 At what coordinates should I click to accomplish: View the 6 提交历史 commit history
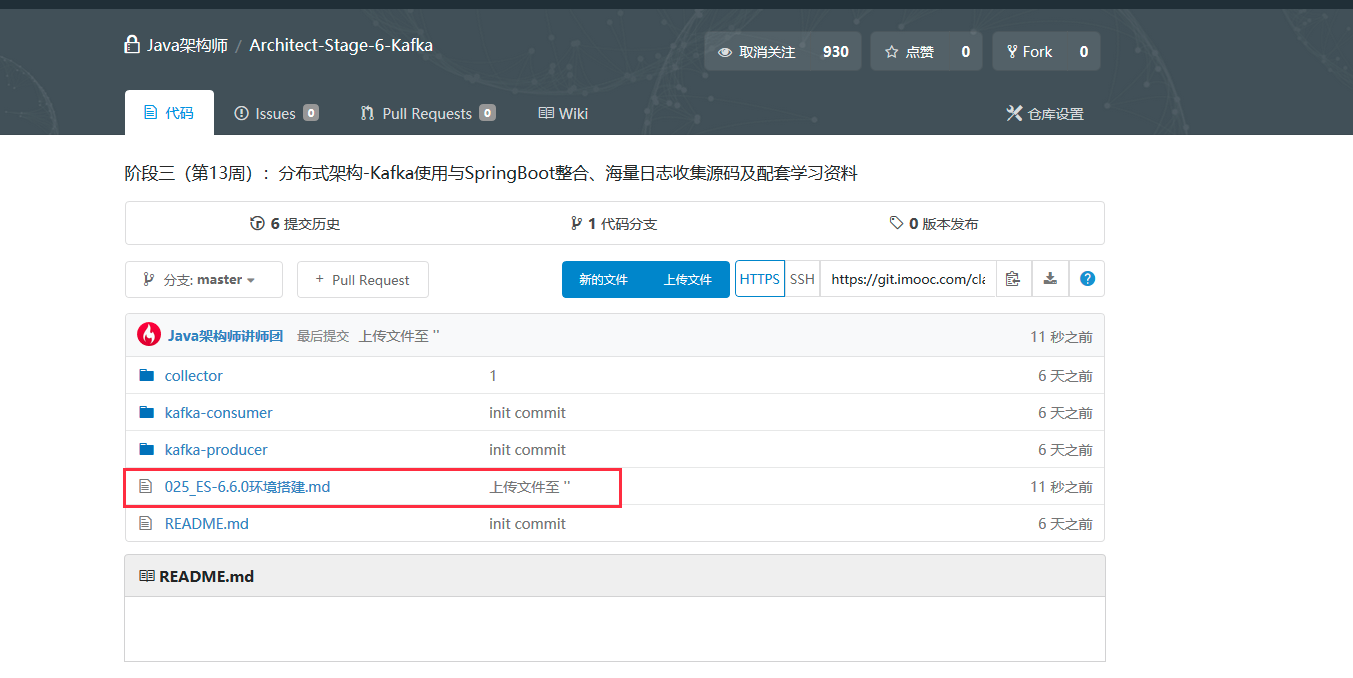295,223
